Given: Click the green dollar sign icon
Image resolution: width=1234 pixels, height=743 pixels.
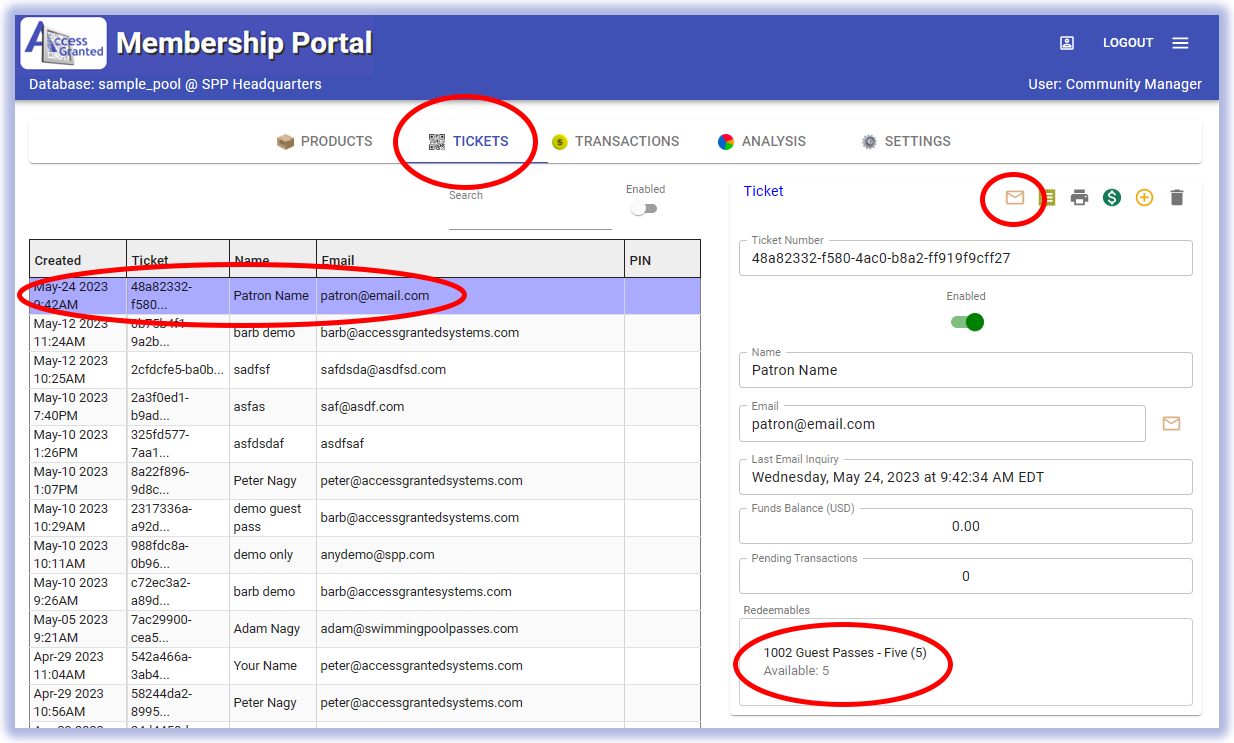Looking at the screenshot, I should pyautogui.click(x=1111, y=198).
